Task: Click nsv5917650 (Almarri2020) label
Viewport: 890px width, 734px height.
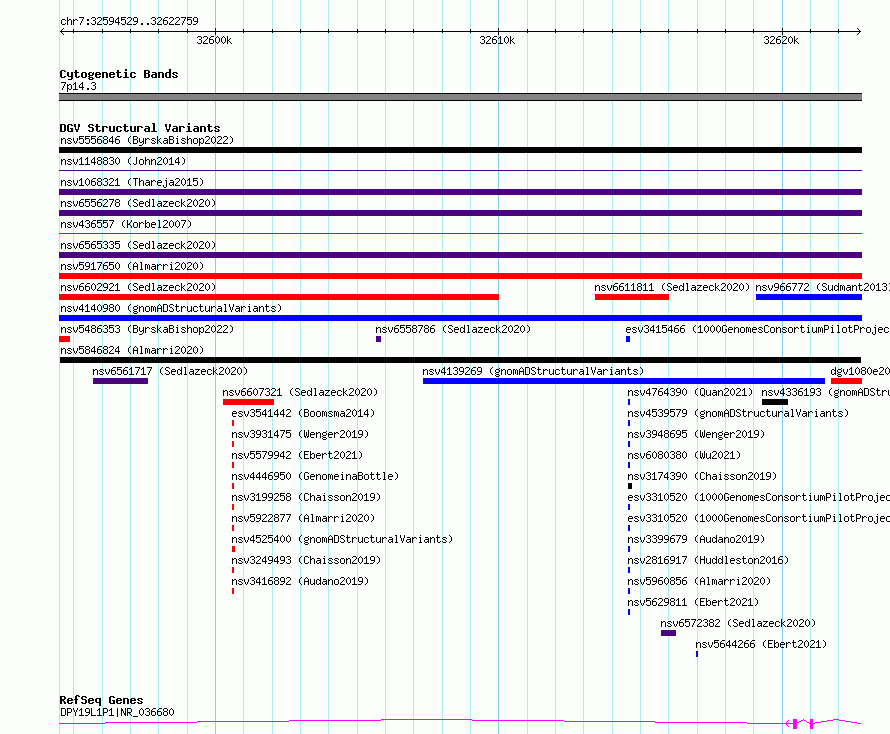Action: (132, 266)
